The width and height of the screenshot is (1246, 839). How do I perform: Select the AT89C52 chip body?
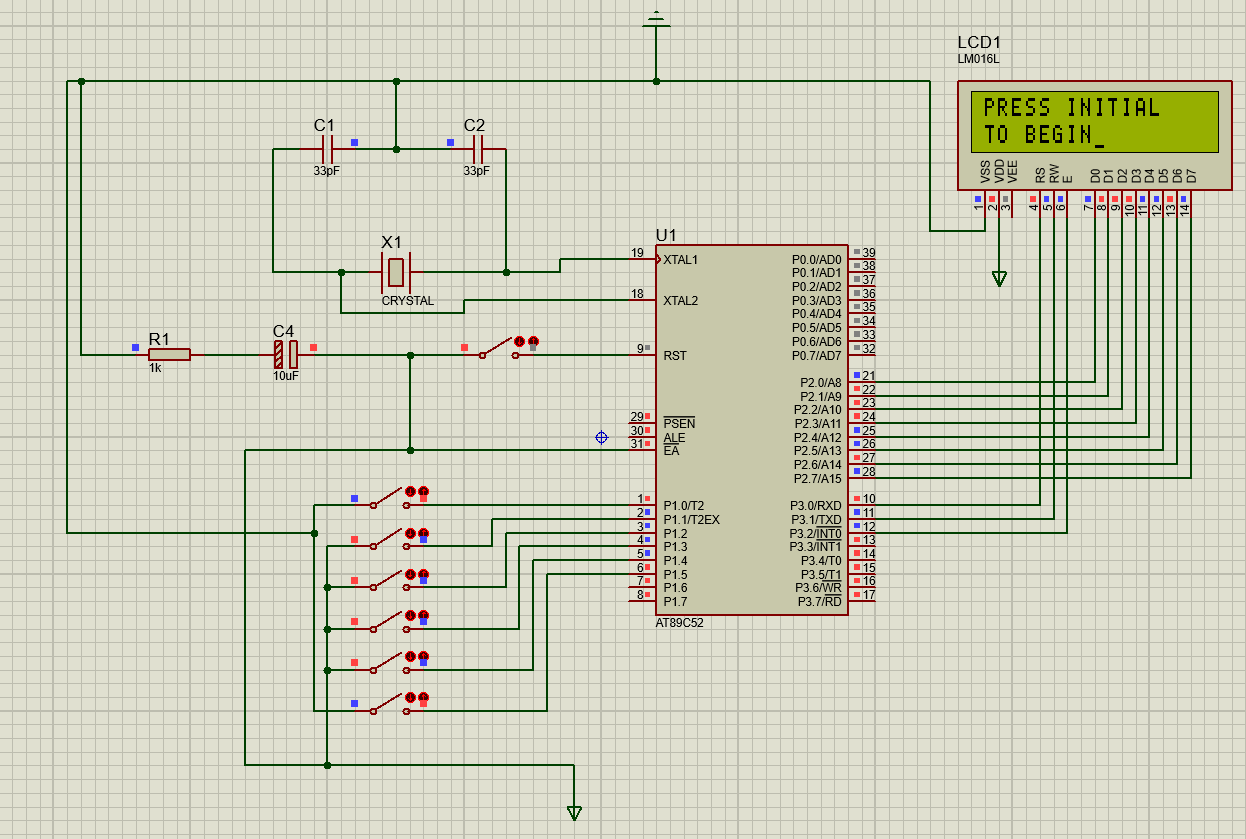click(x=752, y=430)
